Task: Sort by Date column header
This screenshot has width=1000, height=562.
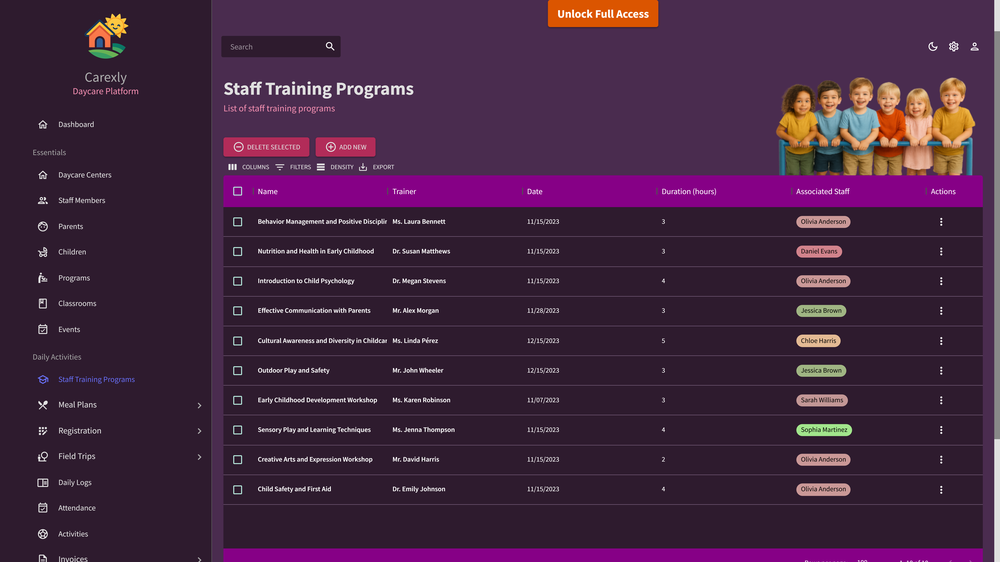Action: [x=534, y=191]
